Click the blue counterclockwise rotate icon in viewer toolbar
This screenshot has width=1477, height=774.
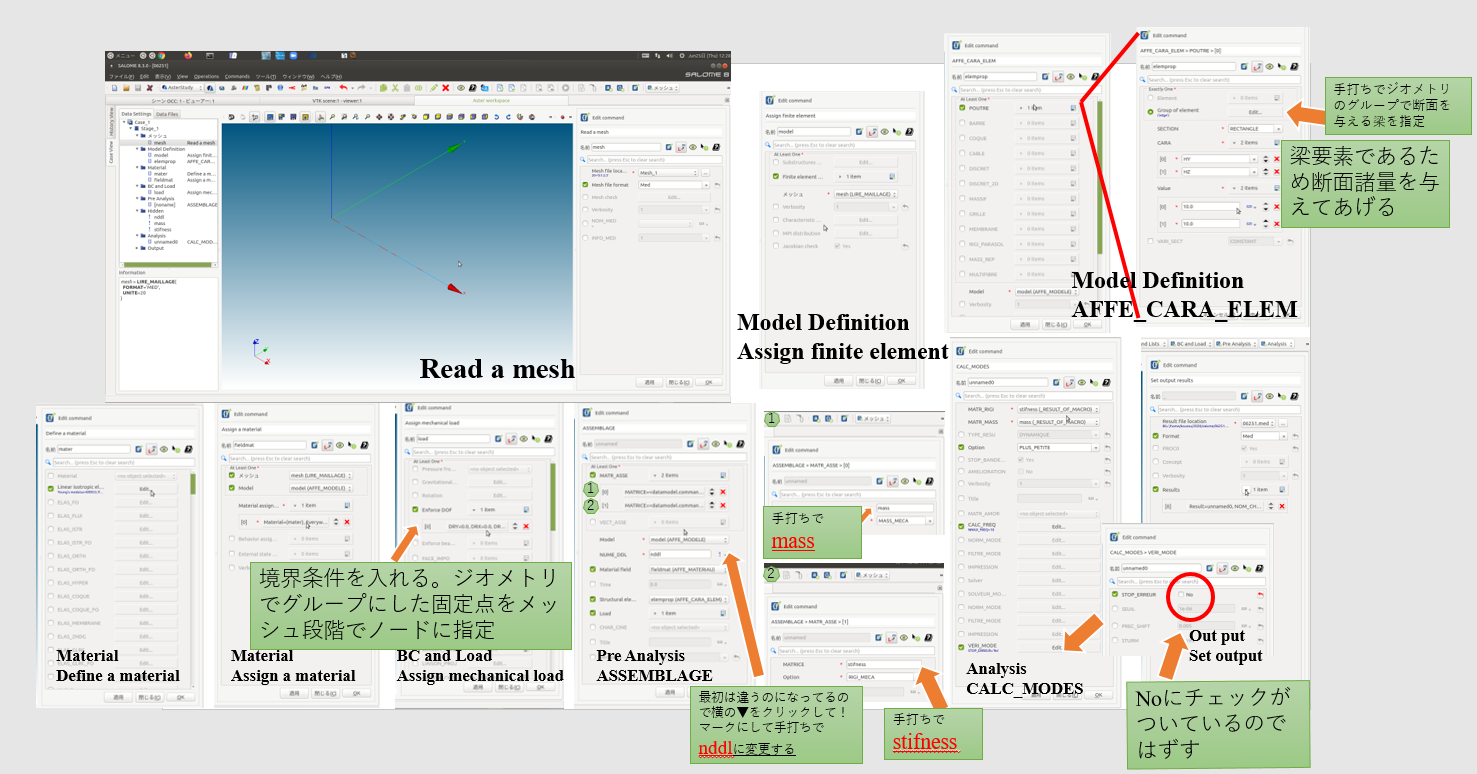[496, 117]
